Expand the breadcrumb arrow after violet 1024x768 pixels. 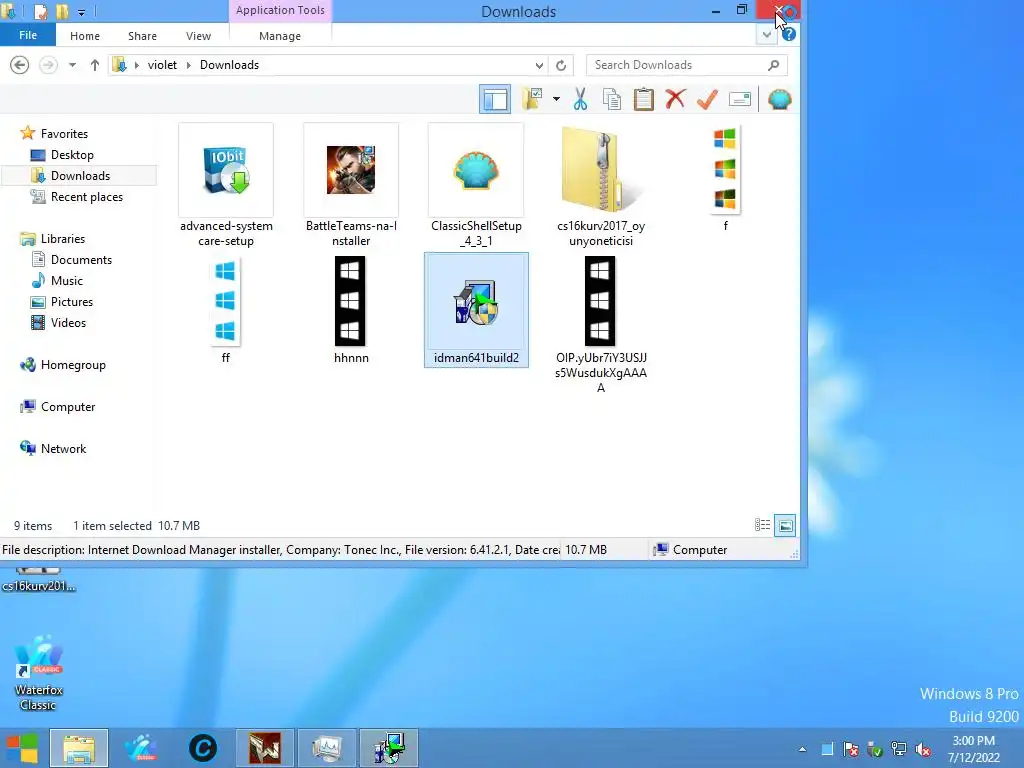point(189,65)
